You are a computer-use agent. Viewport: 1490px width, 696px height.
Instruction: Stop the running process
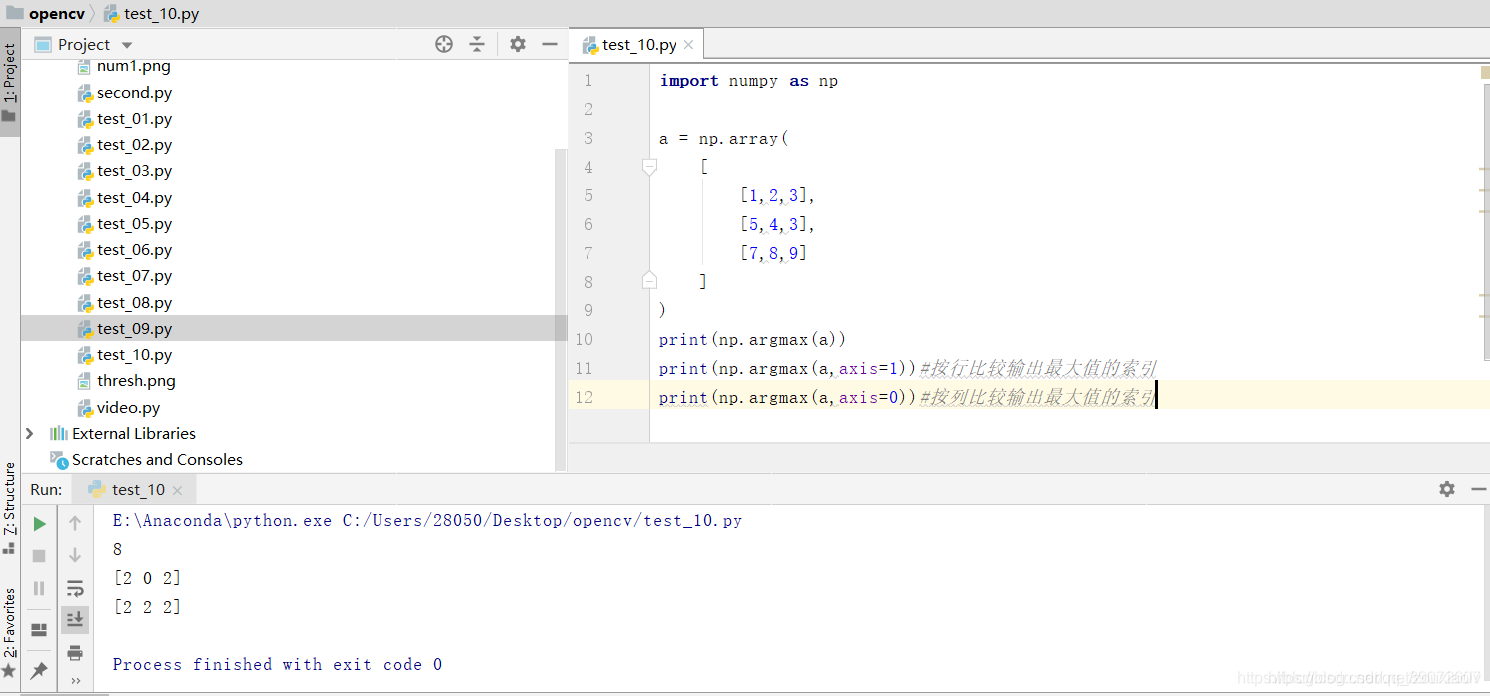coord(39,555)
